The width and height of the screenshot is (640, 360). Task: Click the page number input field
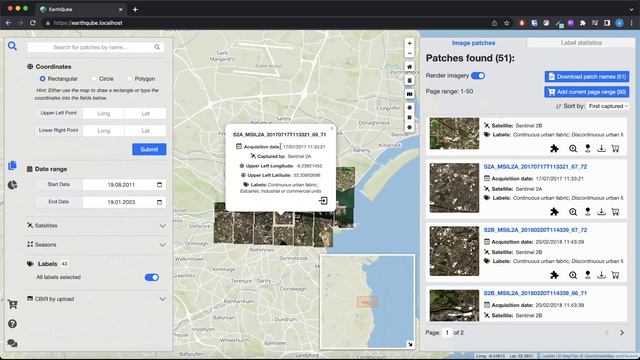(447, 333)
